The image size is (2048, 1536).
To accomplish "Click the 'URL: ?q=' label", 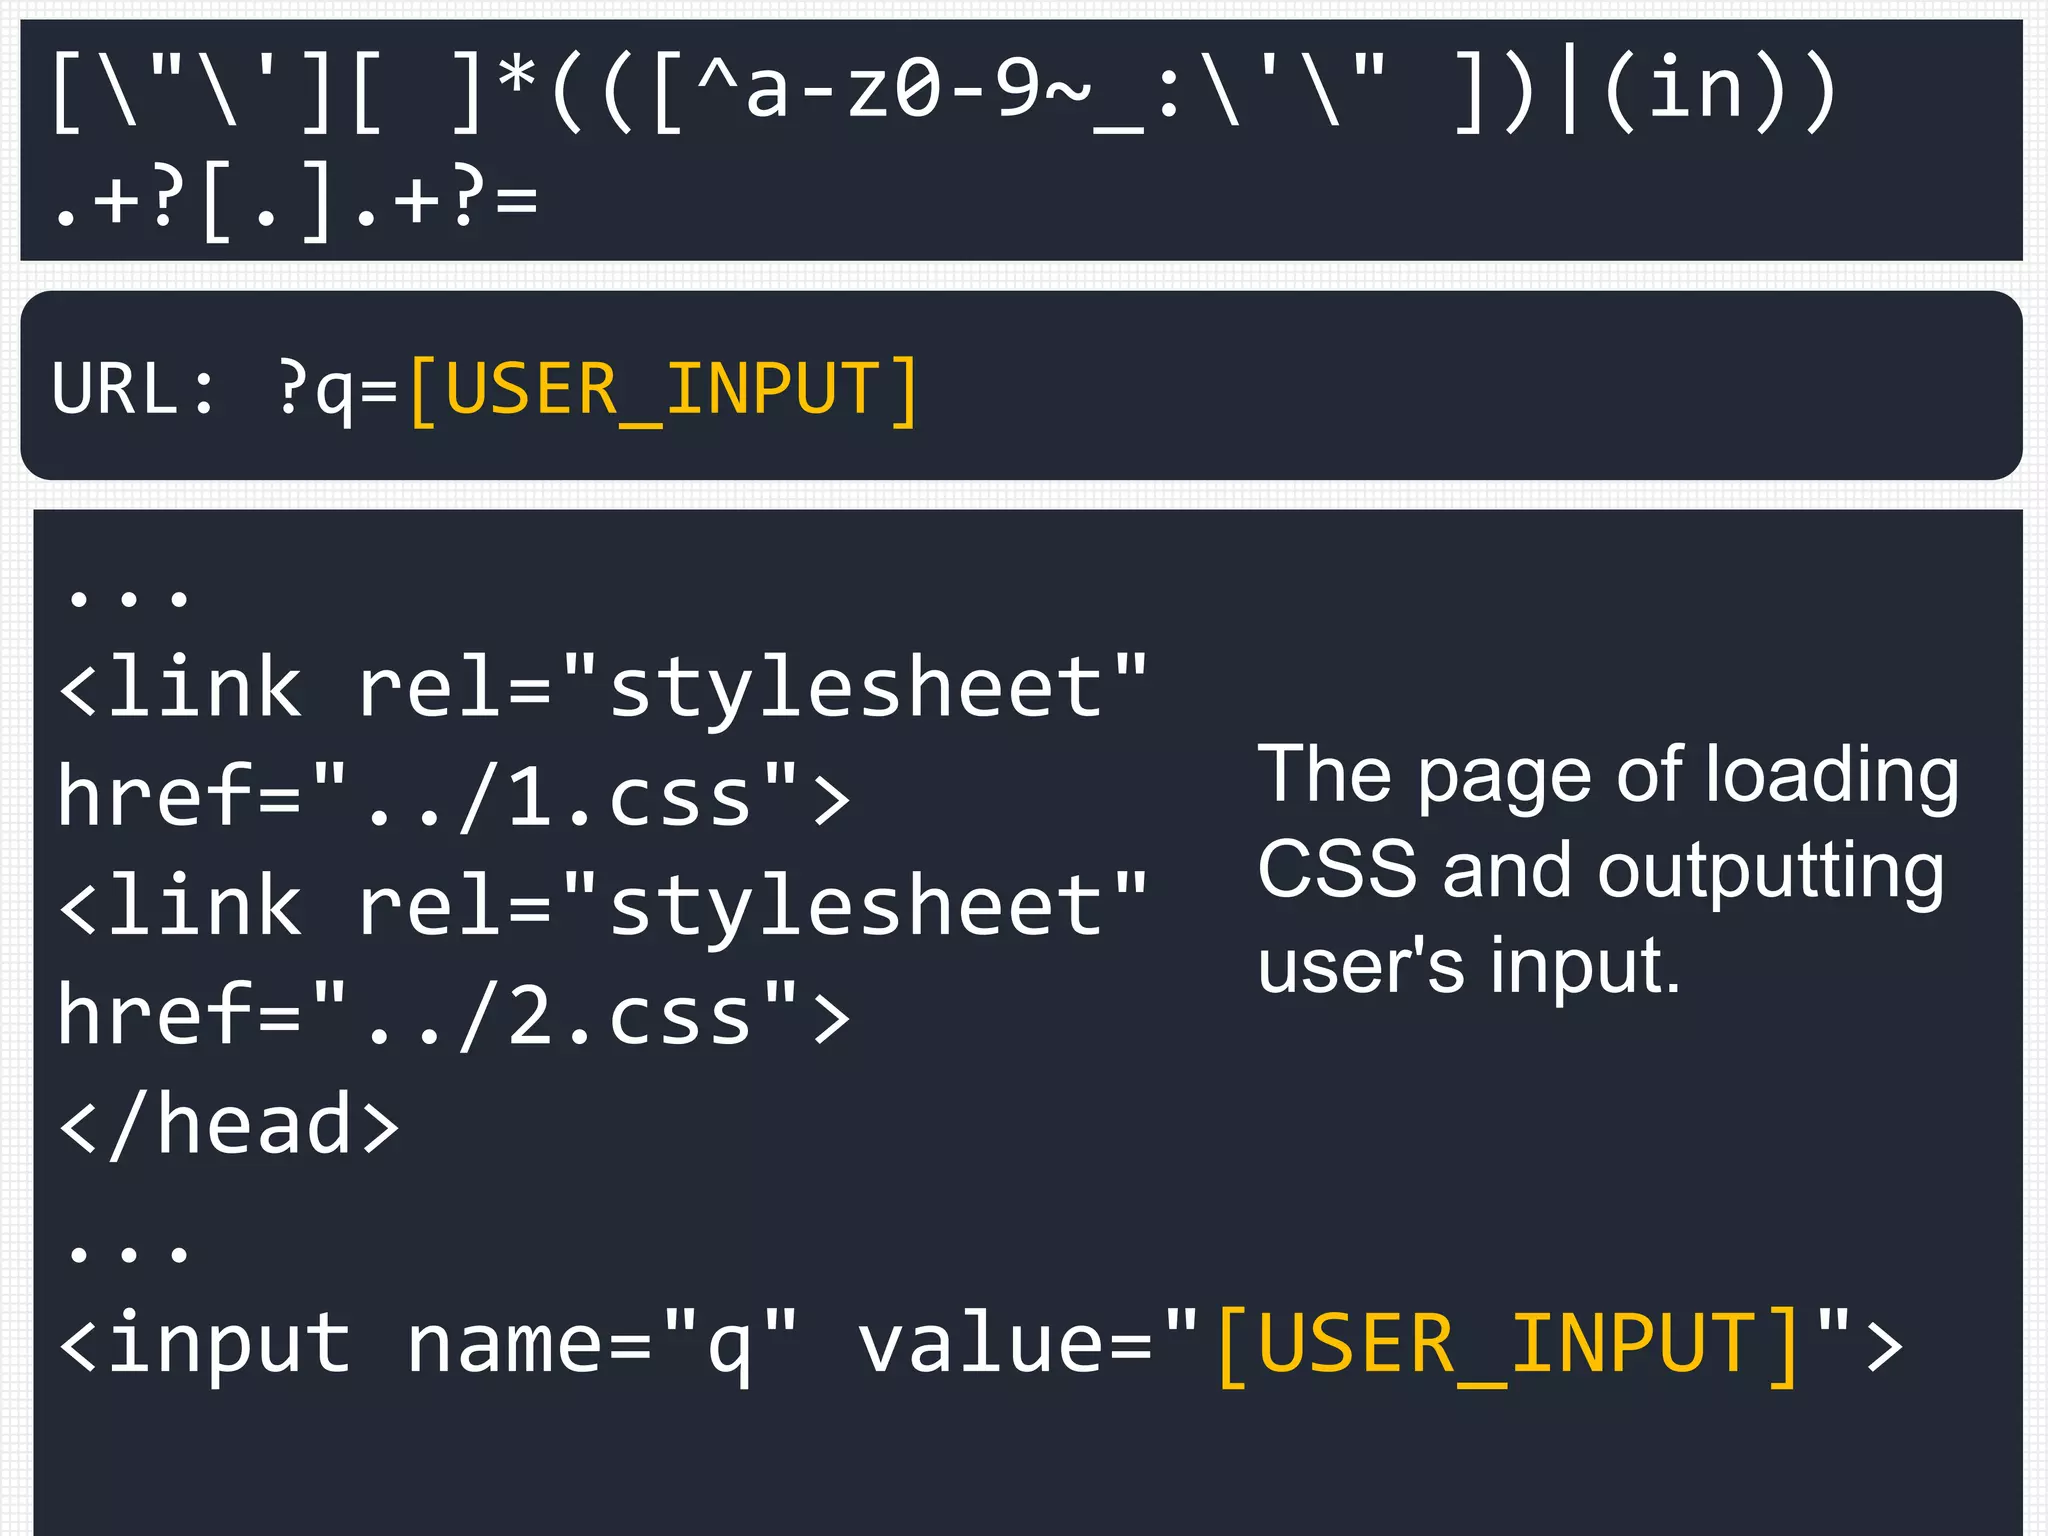I will point(225,390).
